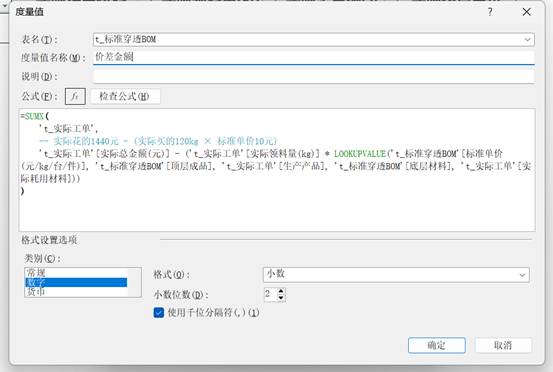Click inside the formula editor box
Screen dimensions: 553x372
(x=277, y=170)
